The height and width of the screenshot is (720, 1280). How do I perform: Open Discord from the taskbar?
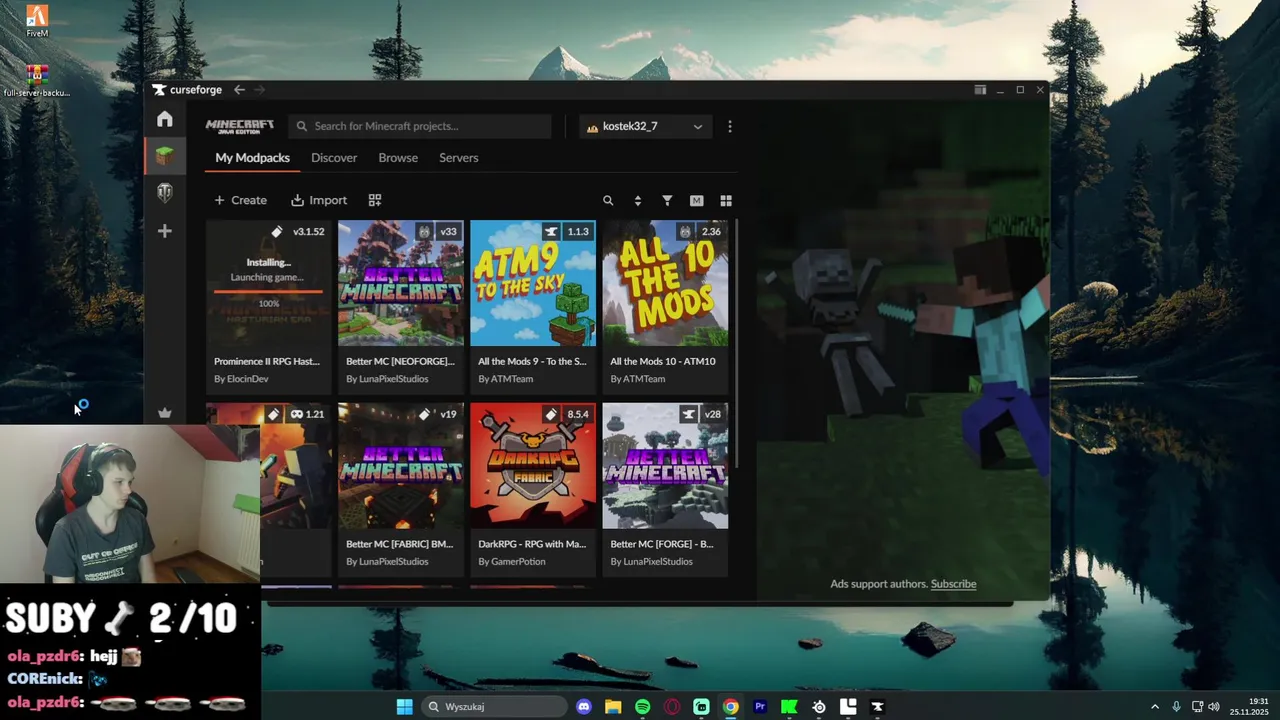(584, 707)
